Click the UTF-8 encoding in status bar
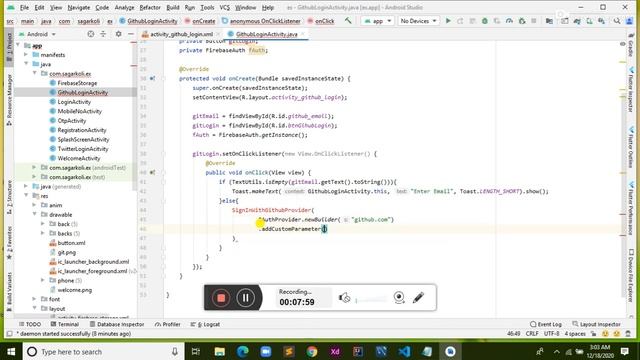Image resolution: width=640 pixels, height=360 pixels. pos(551,333)
